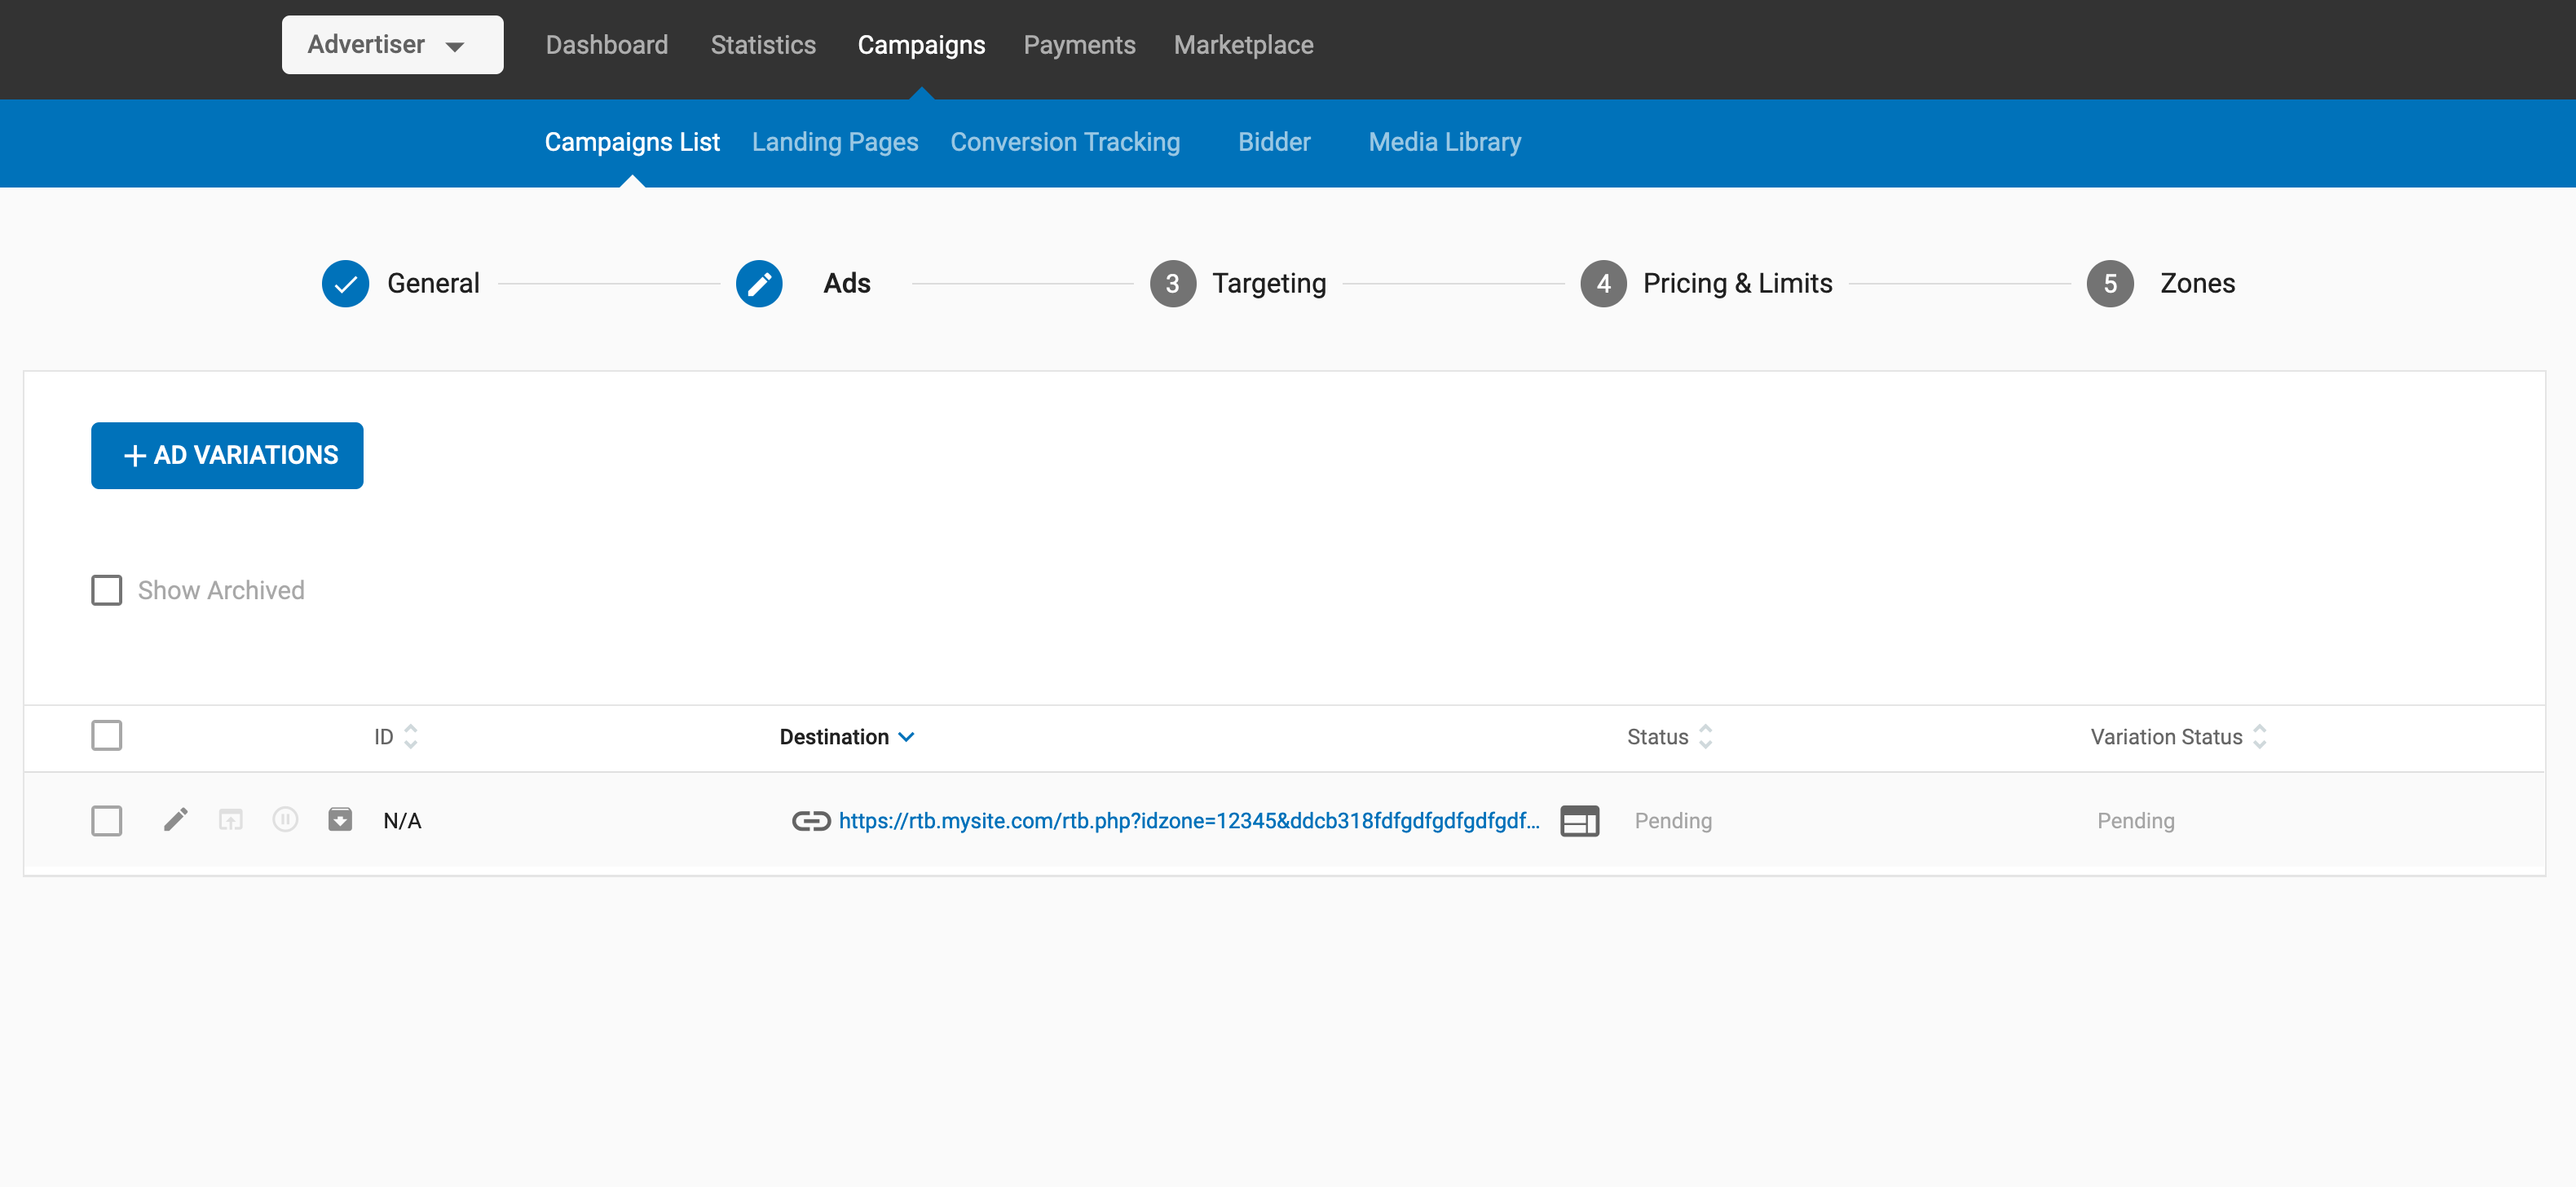Click the ad preview icon after the URL
2576x1187 pixels.
1579,821
